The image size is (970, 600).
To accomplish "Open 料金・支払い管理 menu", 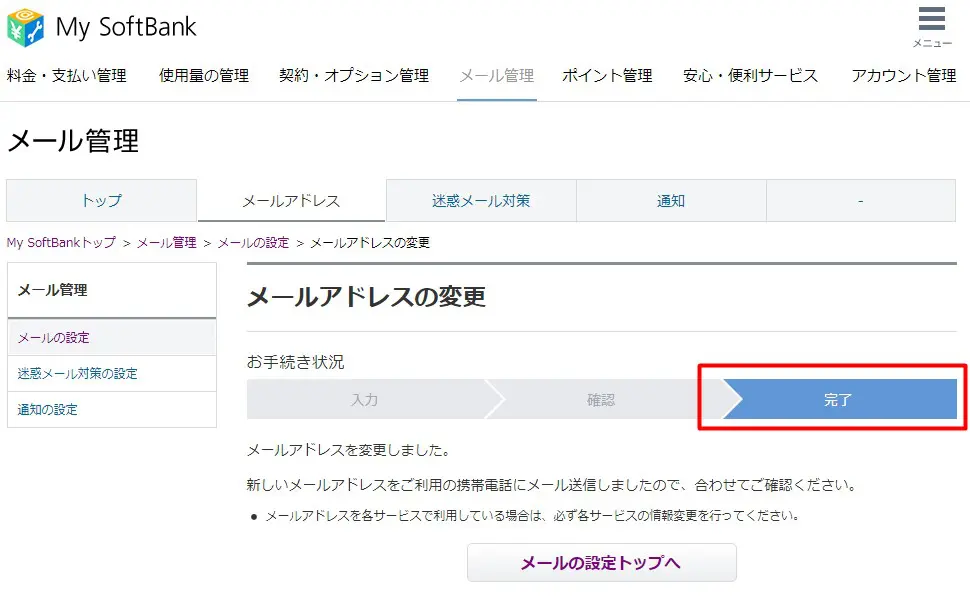I will pos(67,76).
